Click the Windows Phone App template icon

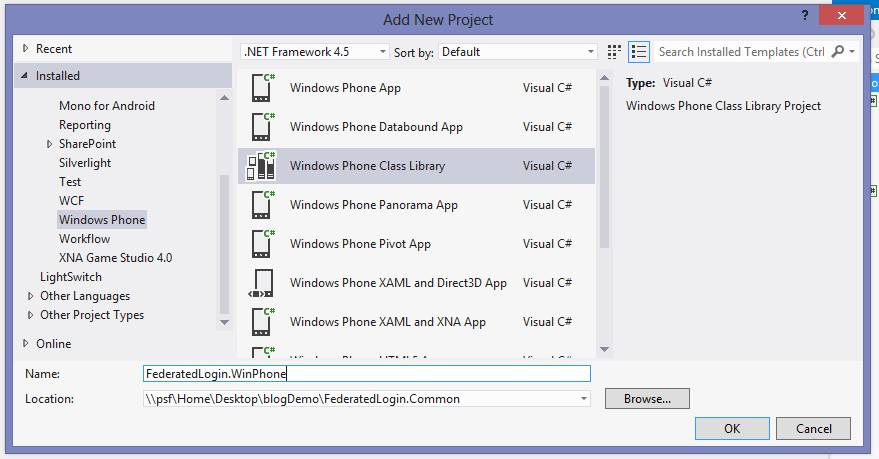point(262,87)
